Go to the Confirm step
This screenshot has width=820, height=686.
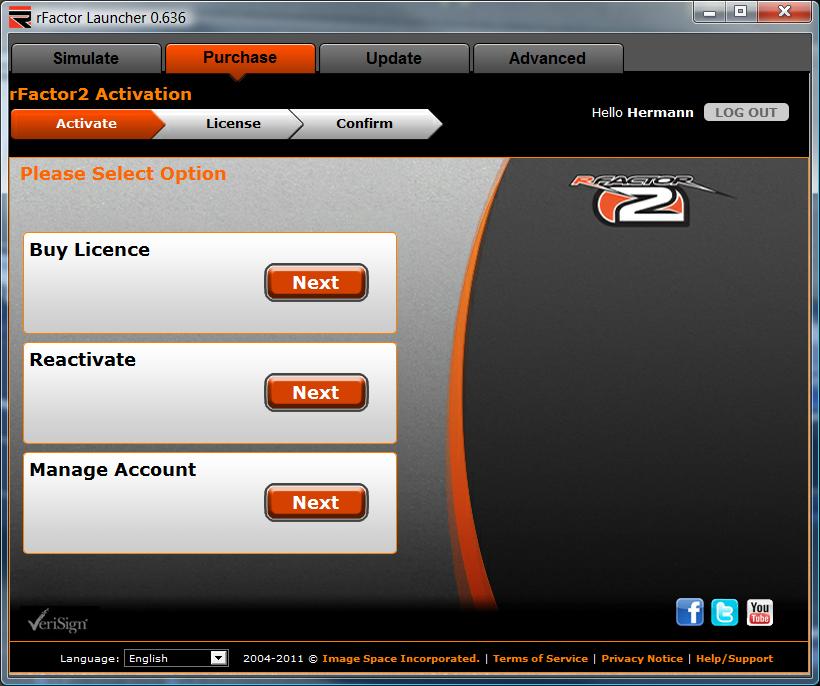[x=364, y=124]
